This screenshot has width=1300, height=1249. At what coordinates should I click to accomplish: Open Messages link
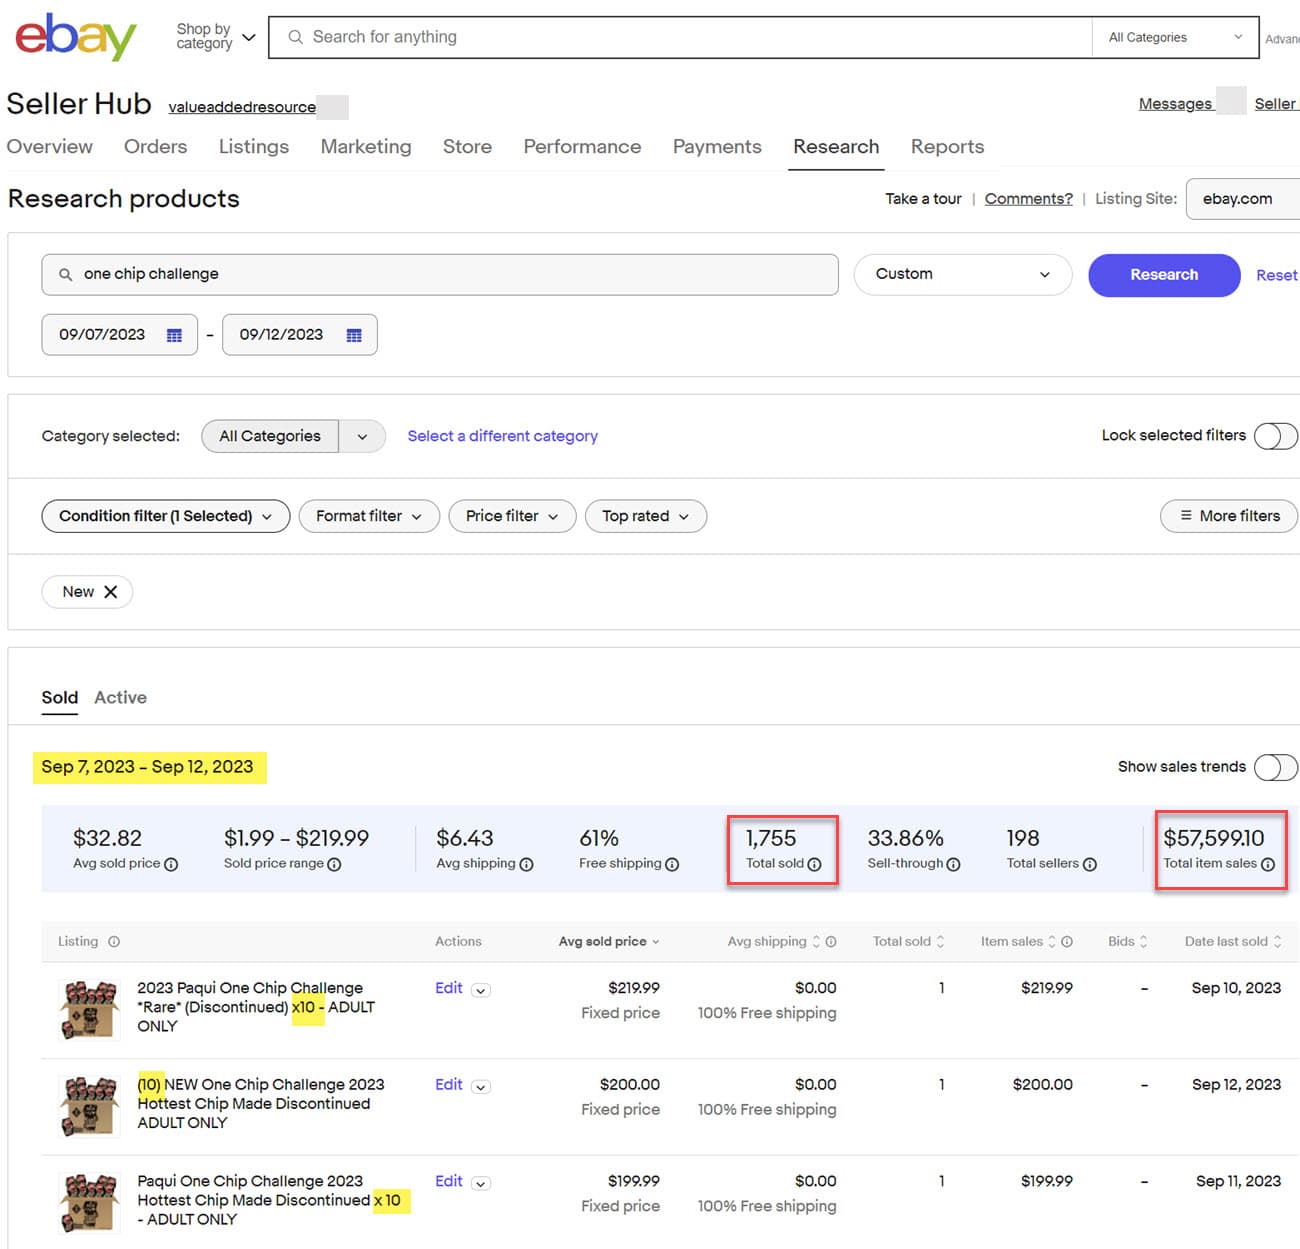(x=1175, y=104)
